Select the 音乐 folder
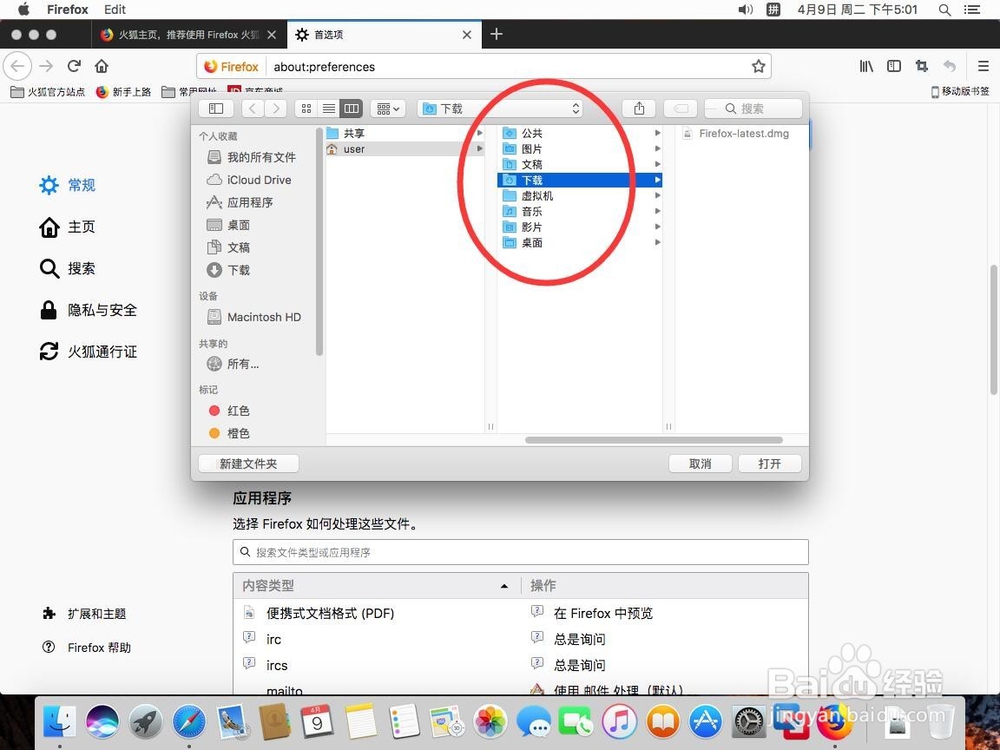The width and height of the screenshot is (1000, 750). click(580, 211)
